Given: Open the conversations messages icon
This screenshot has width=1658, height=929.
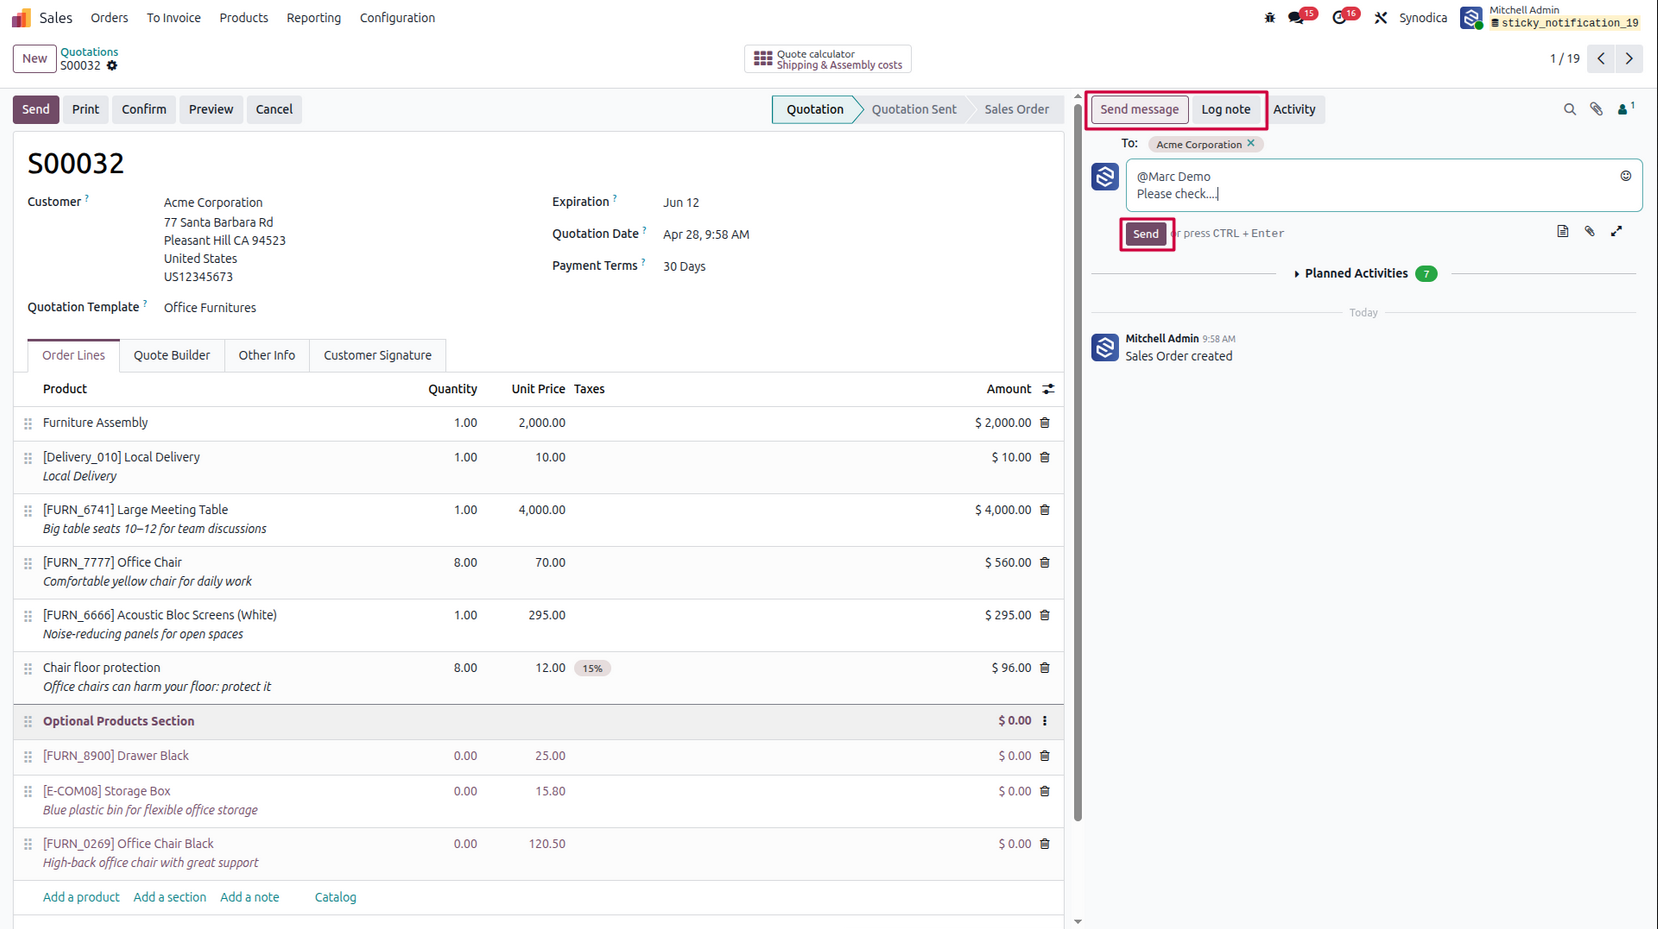Looking at the screenshot, I should tap(1297, 18).
